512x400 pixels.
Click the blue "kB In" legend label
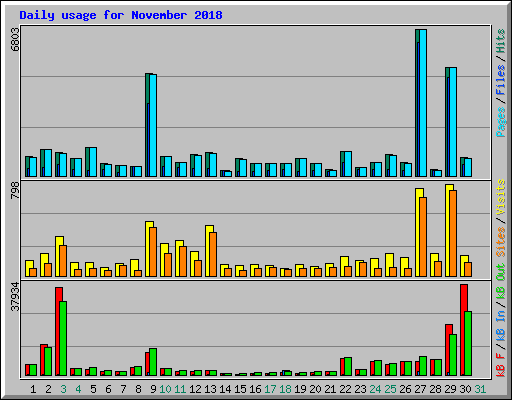[501, 326]
